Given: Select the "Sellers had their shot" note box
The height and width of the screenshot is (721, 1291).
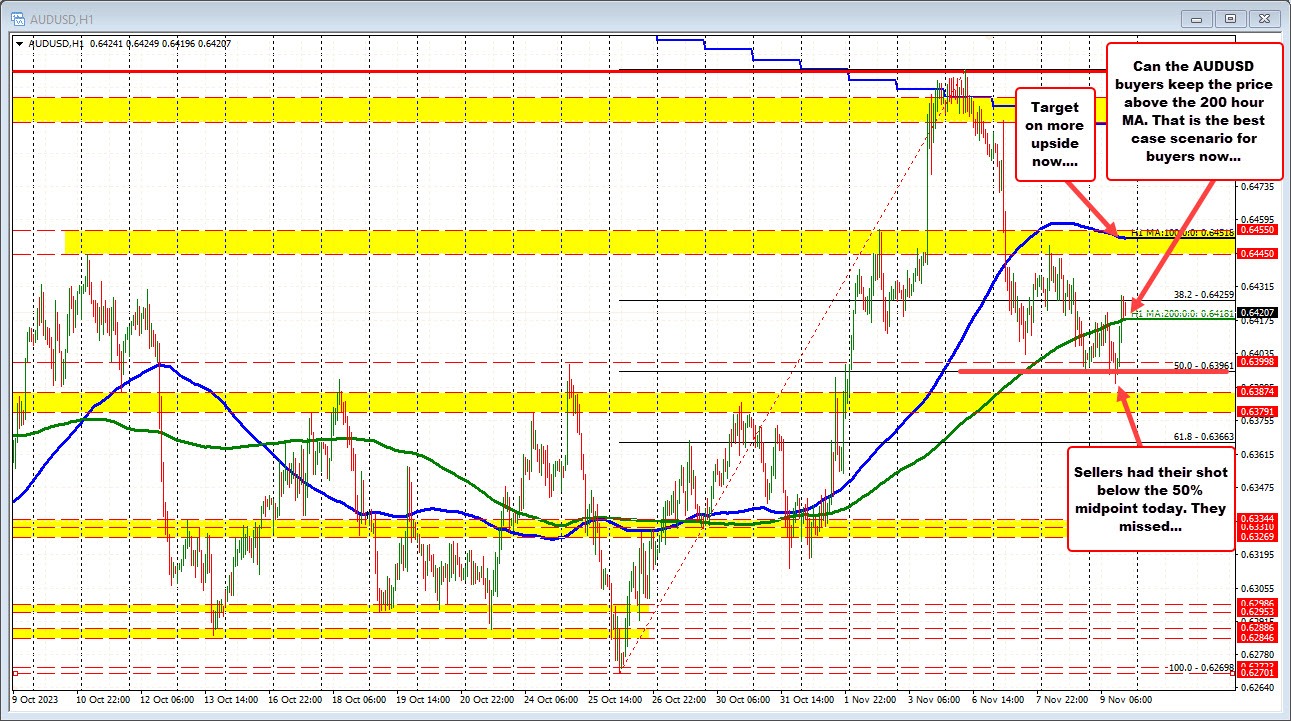Looking at the screenshot, I should [1150, 500].
